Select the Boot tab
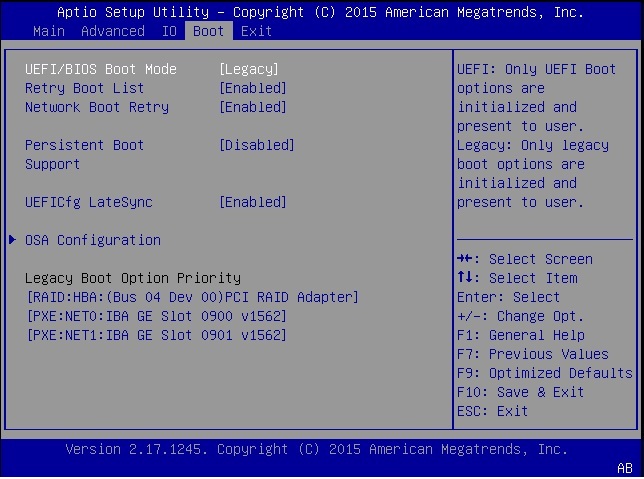The width and height of the screenshot is (644, 479). tap(209, 31)
